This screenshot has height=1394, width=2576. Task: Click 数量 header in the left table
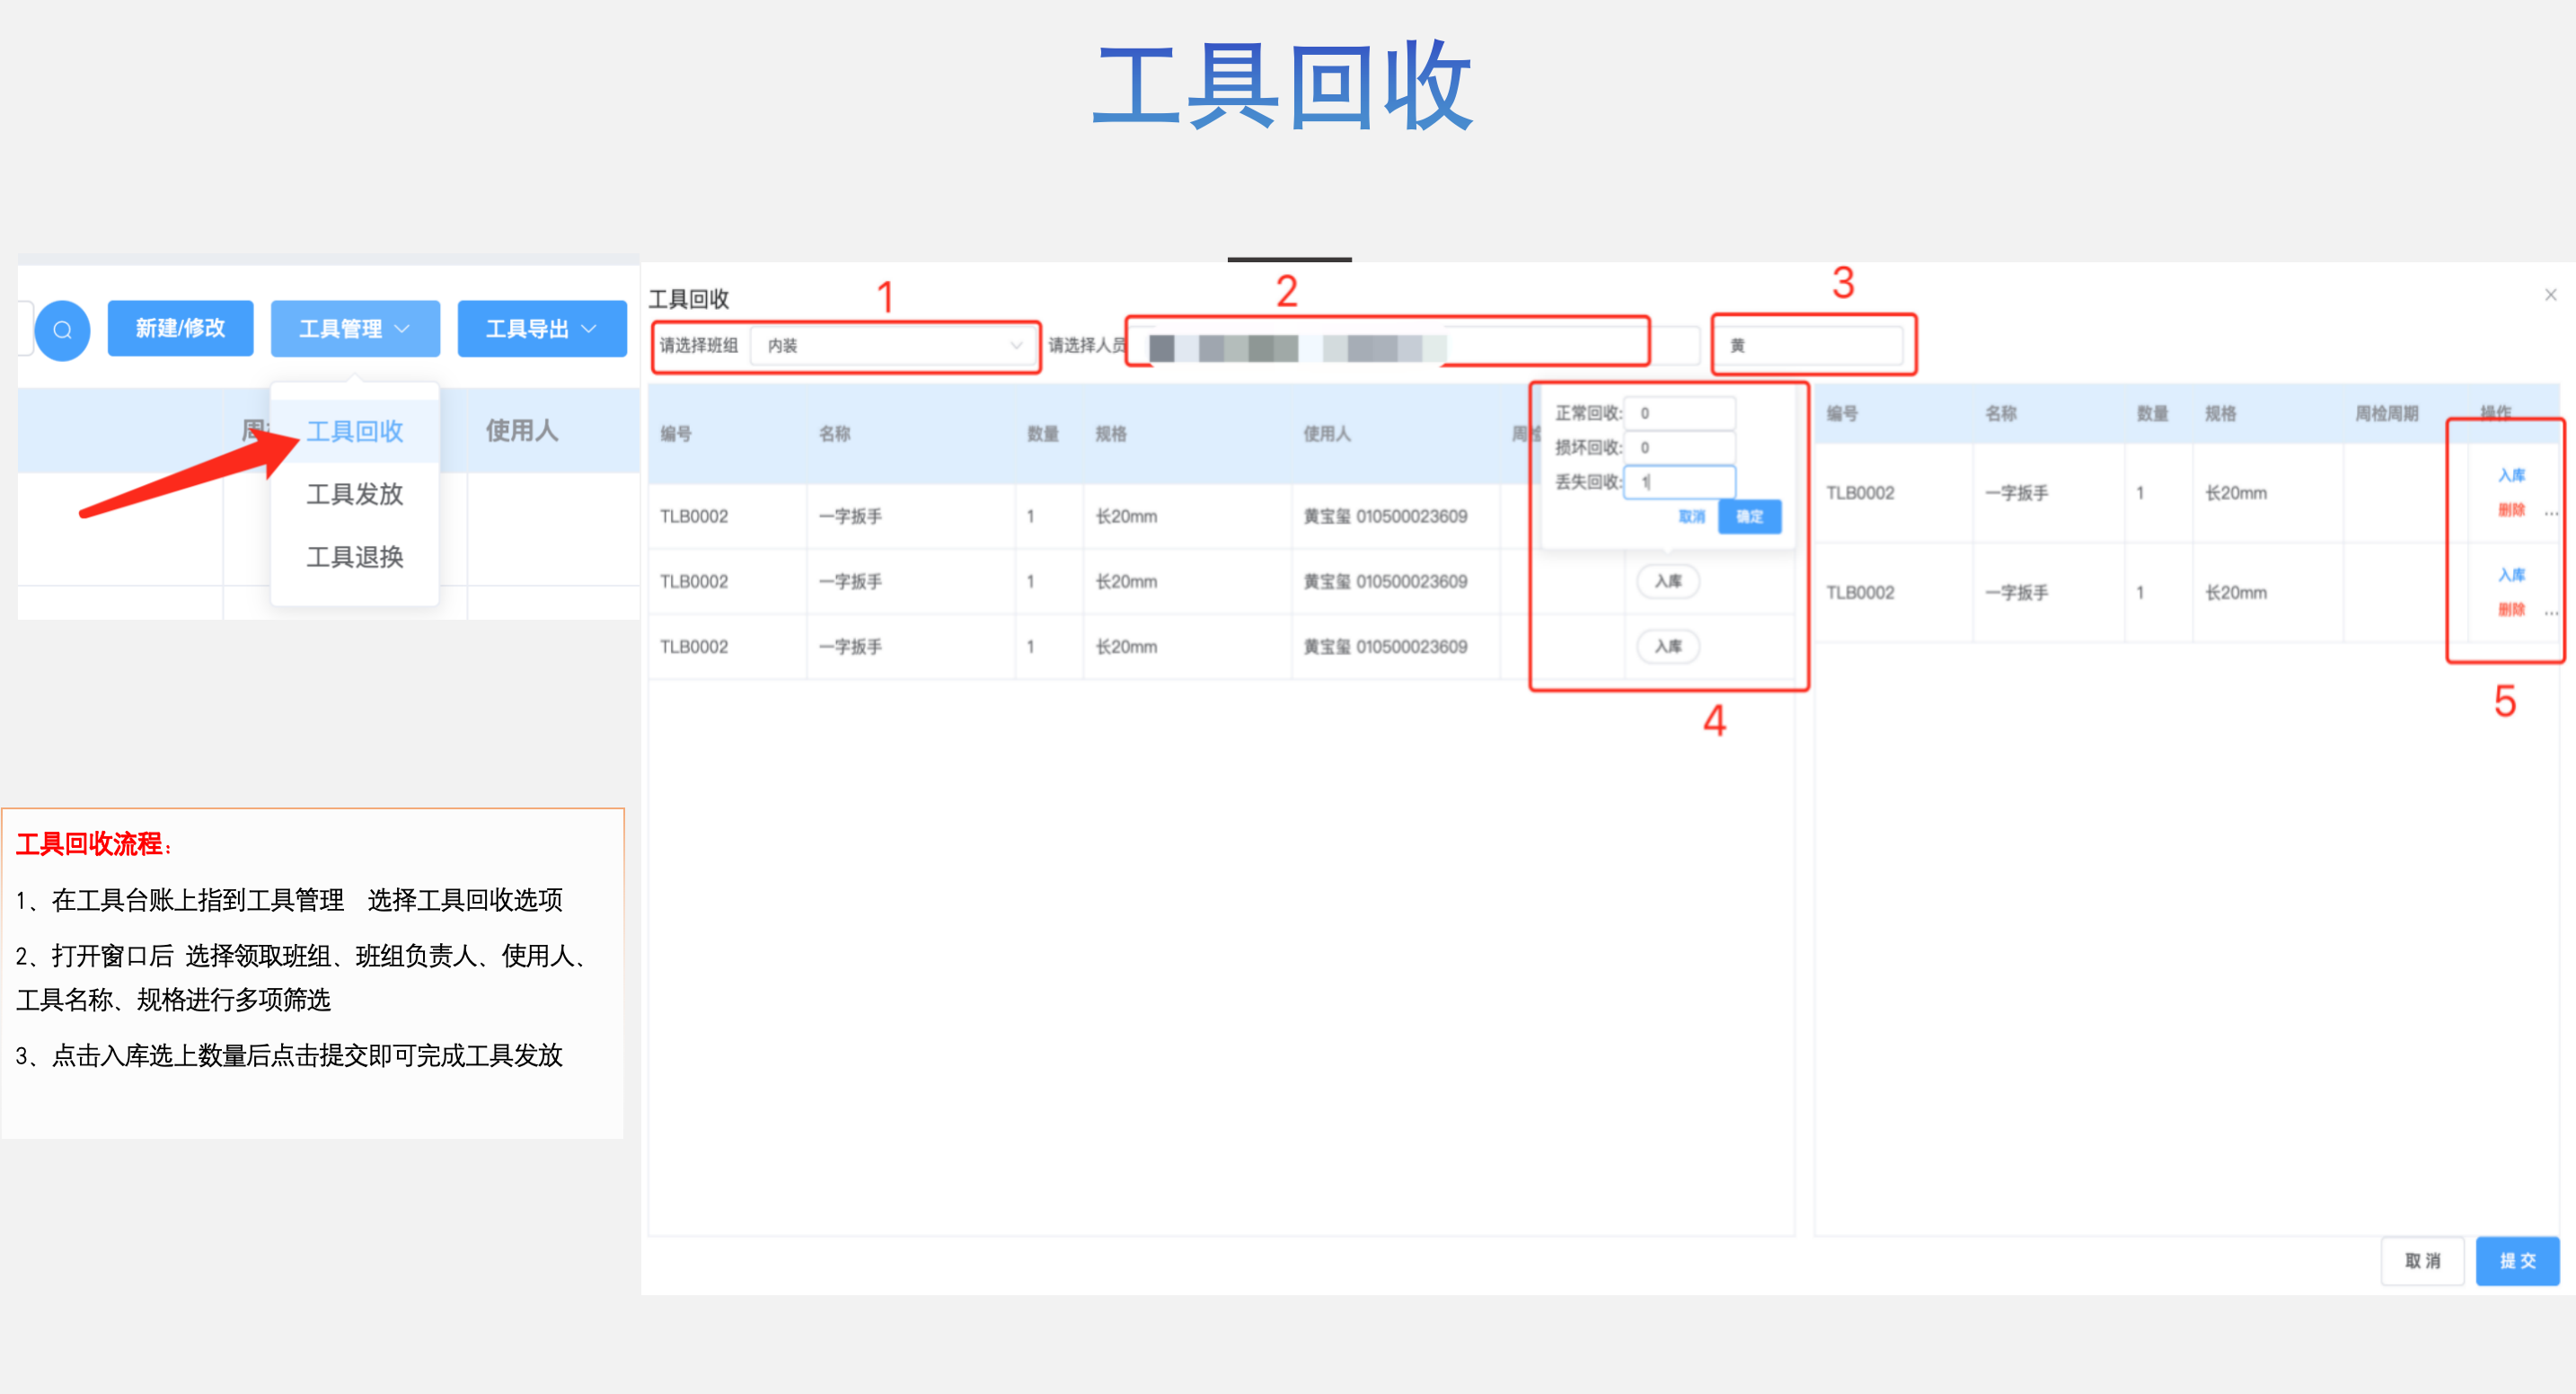1043,434
